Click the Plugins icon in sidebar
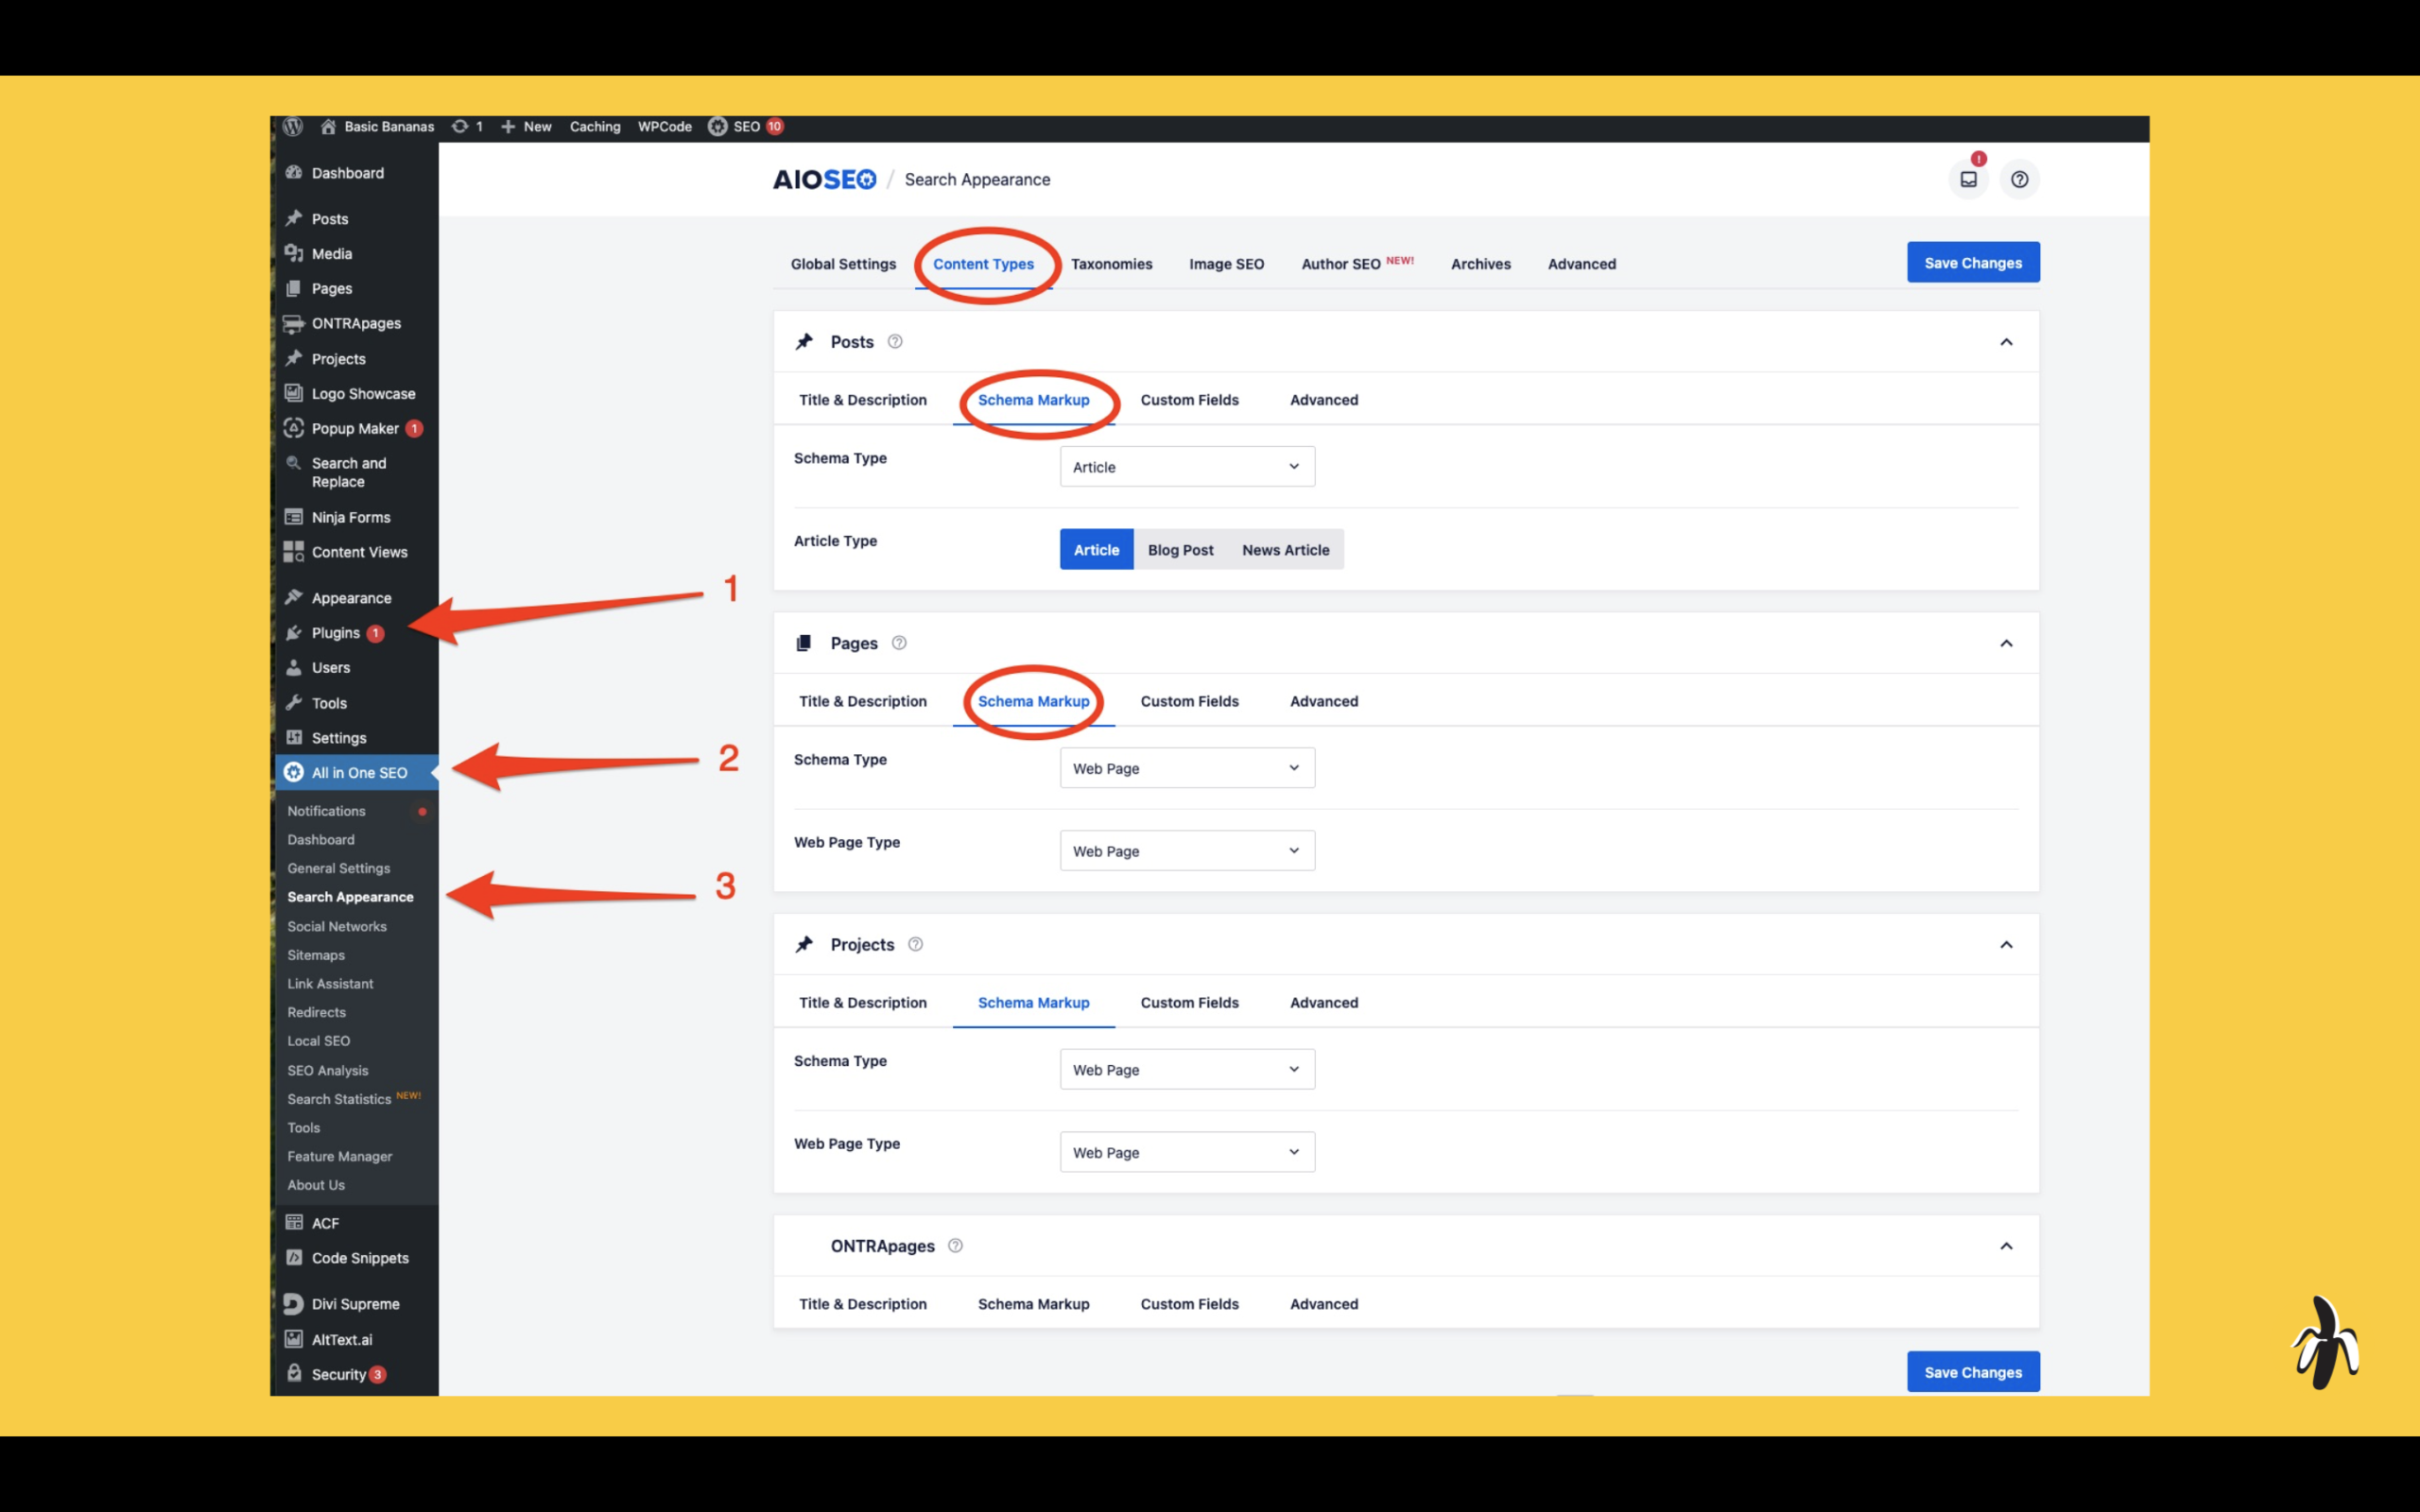This screenshot has height=1512, width=2420. coord(294,633)
